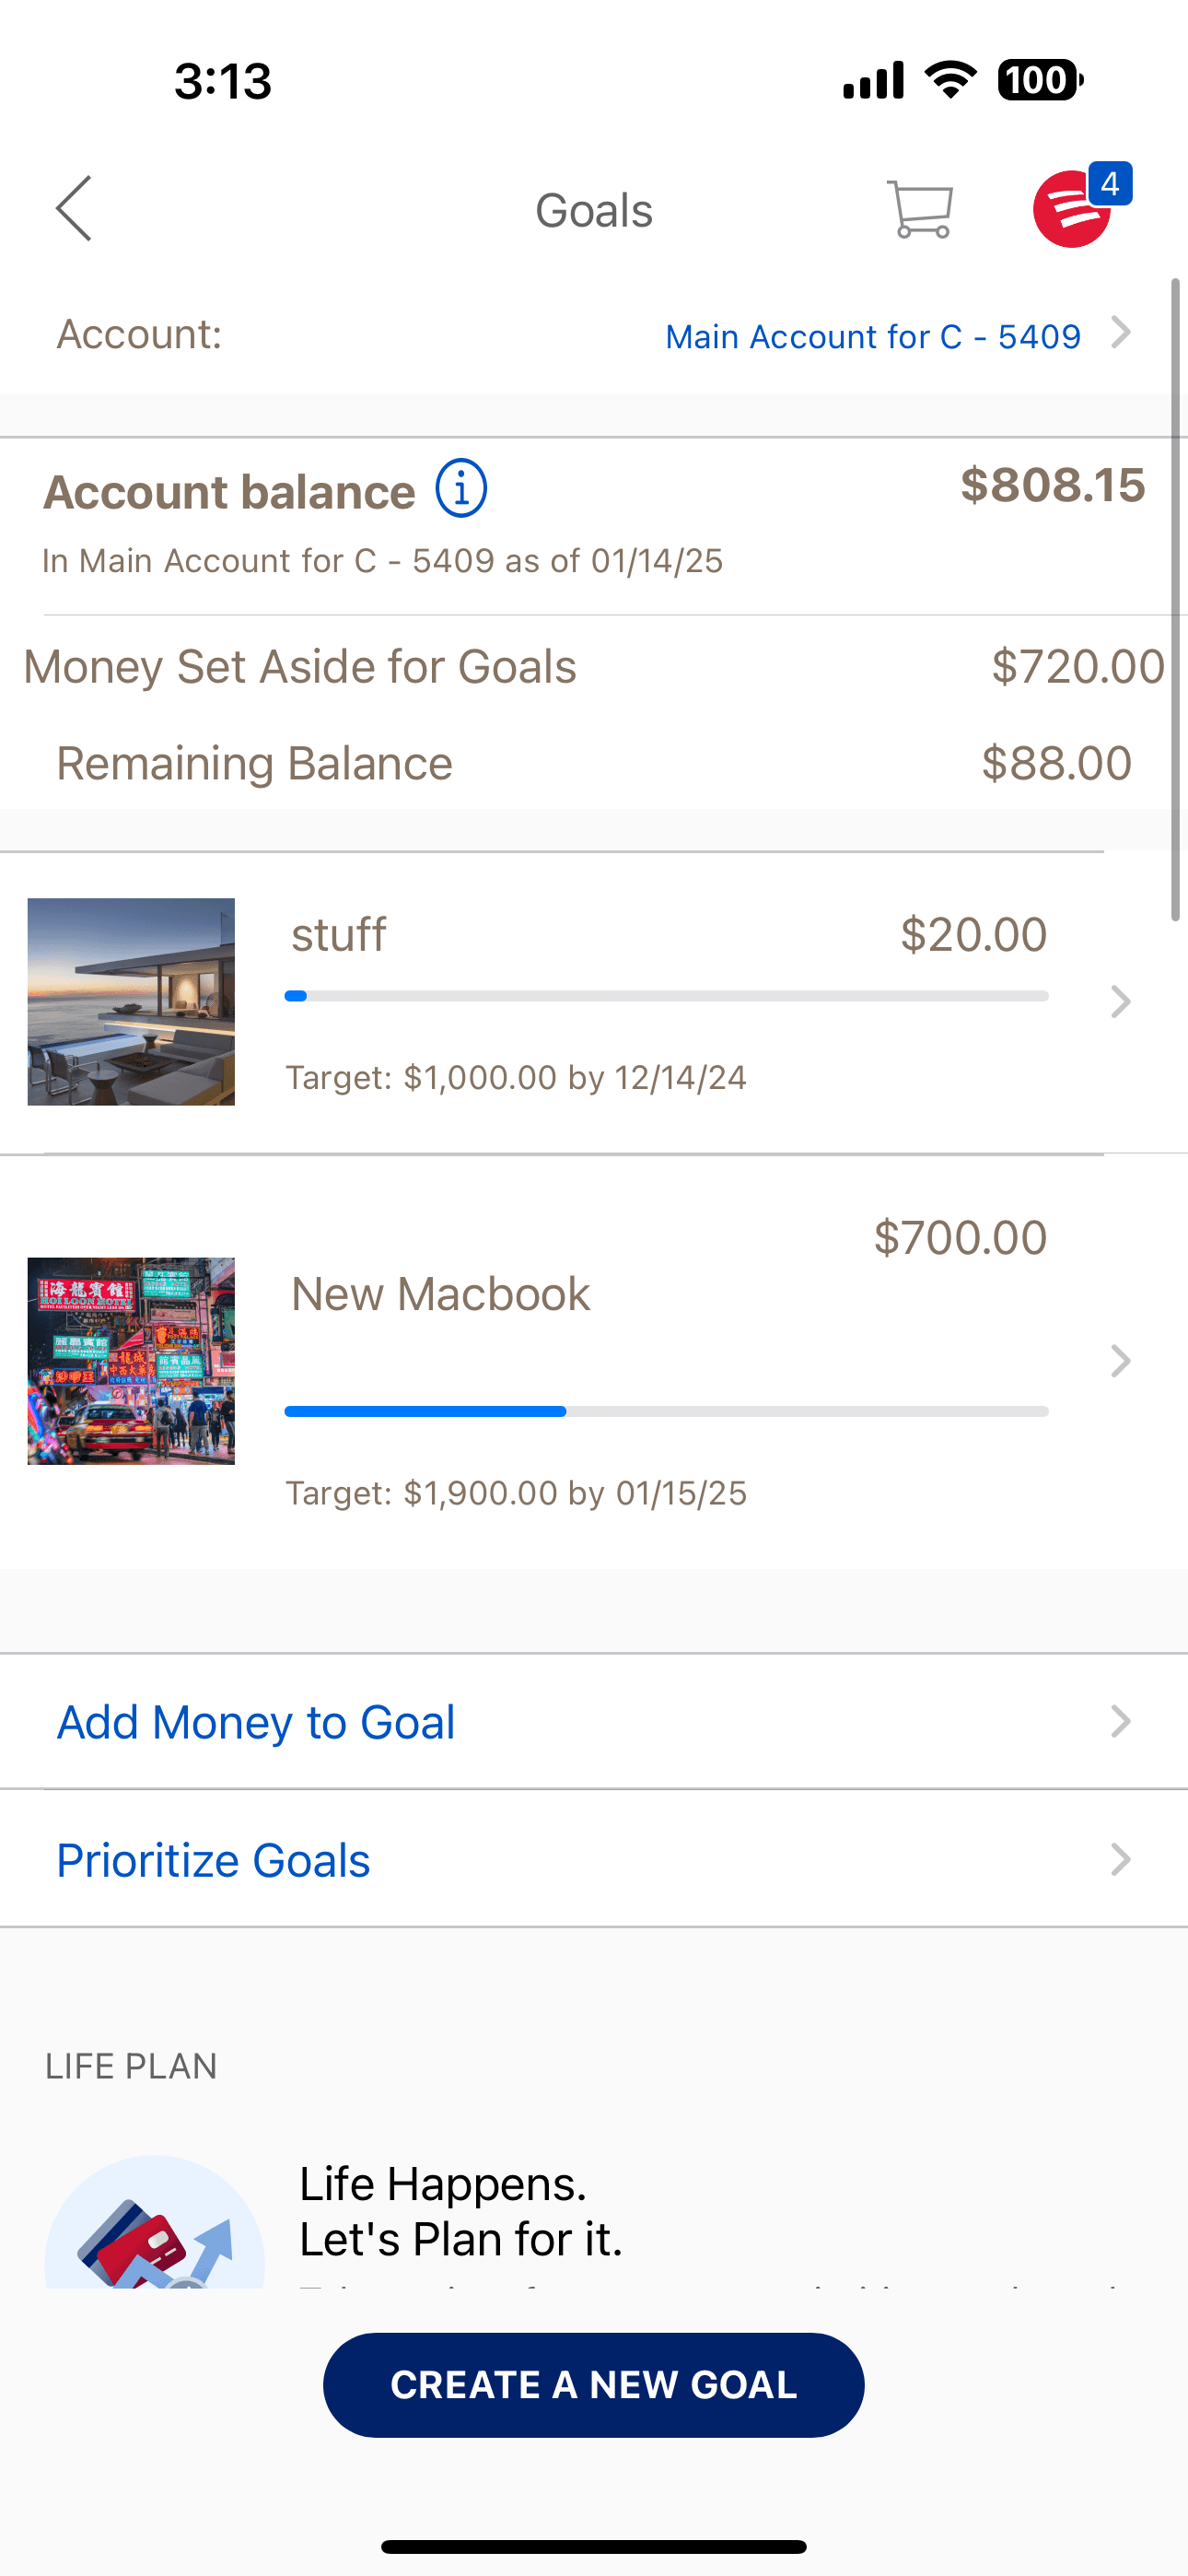Check the Wi-Fi status icon

click(950, 80)
